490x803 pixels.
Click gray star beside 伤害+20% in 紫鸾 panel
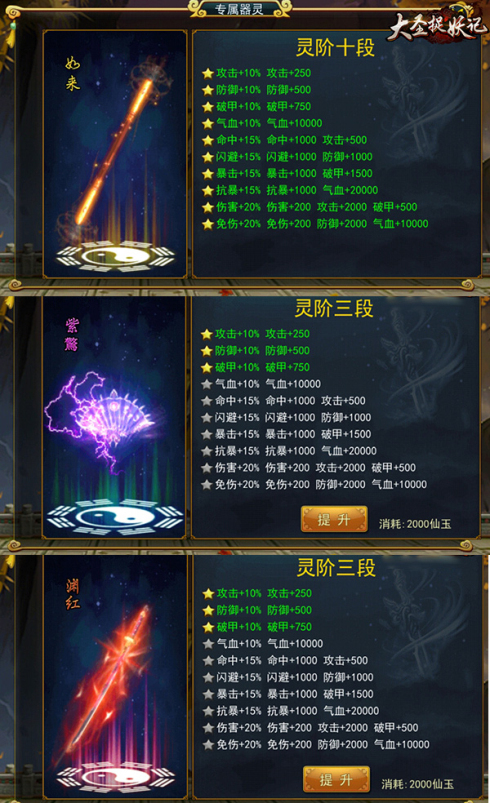(x=206, y=468)
